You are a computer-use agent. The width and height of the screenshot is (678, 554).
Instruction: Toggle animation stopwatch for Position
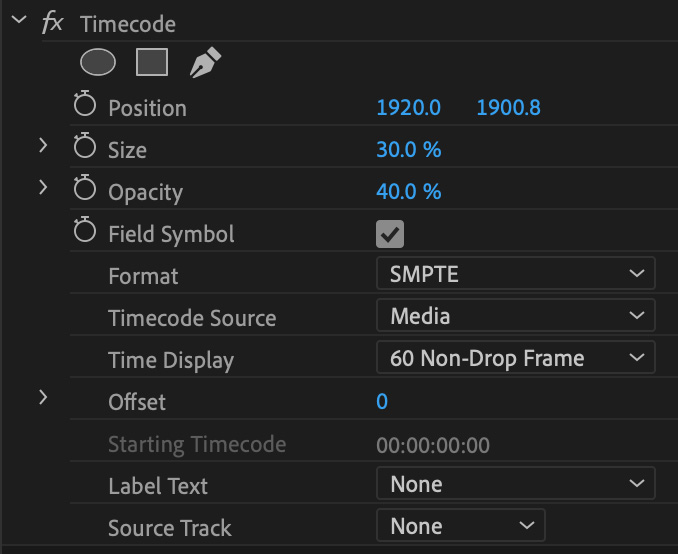click(x=85, y=107)
